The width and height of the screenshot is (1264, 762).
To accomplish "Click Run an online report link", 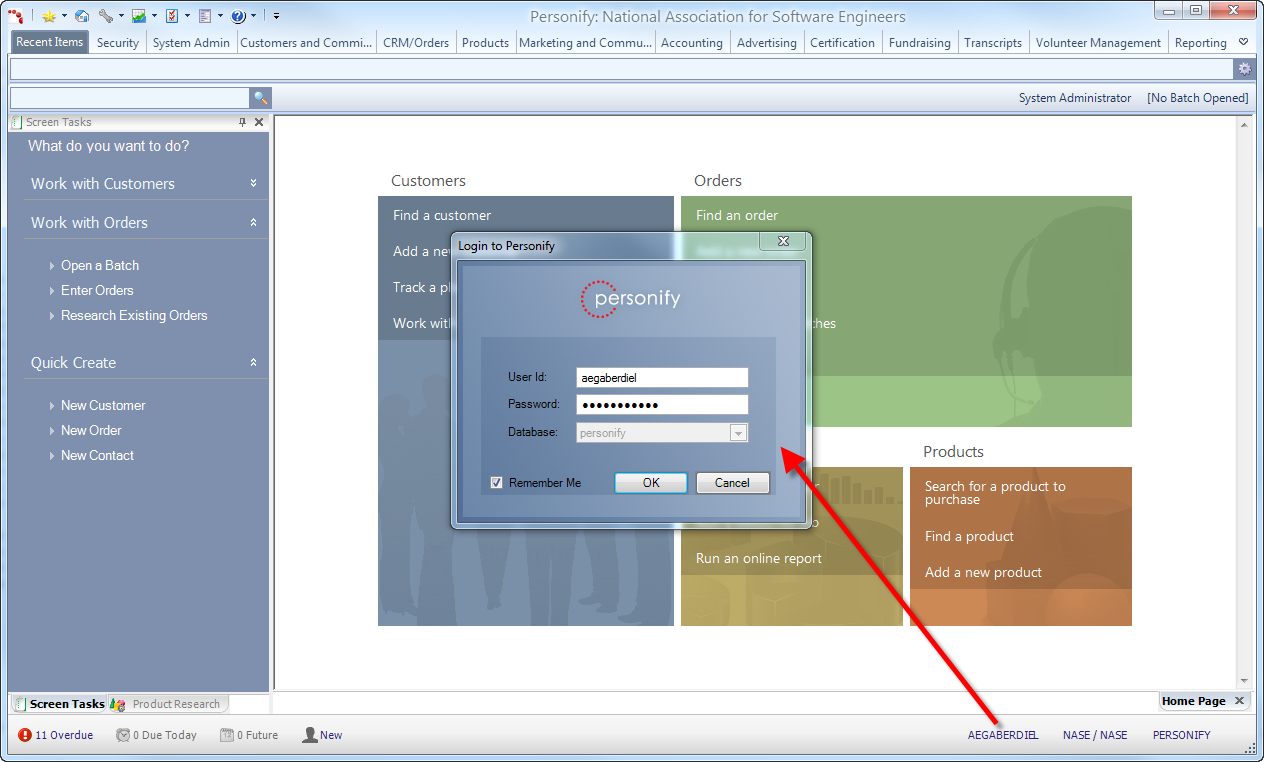I will pyautogui.click(x=759, y=558).
